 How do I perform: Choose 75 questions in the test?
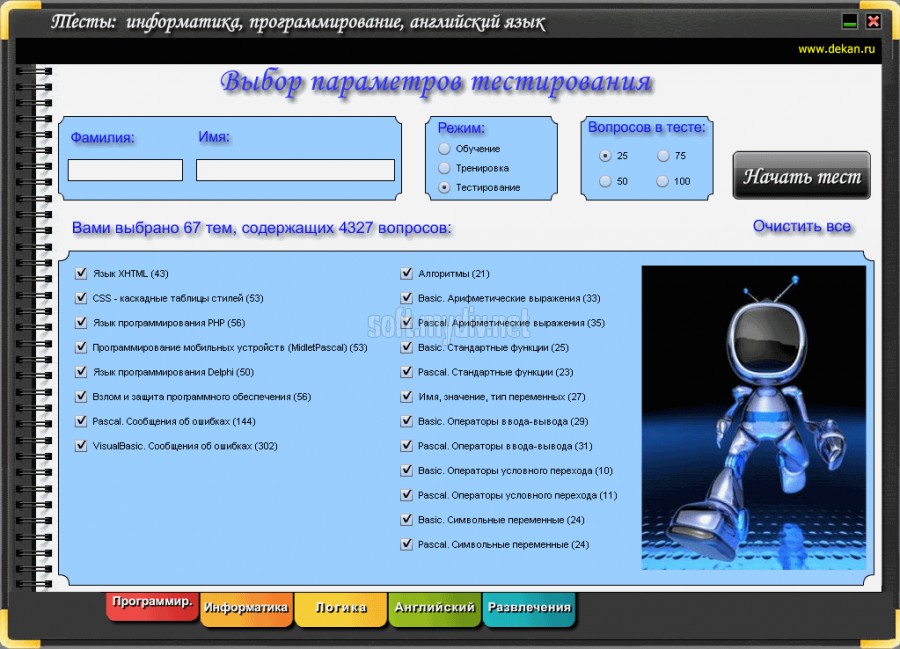(663, 156)
